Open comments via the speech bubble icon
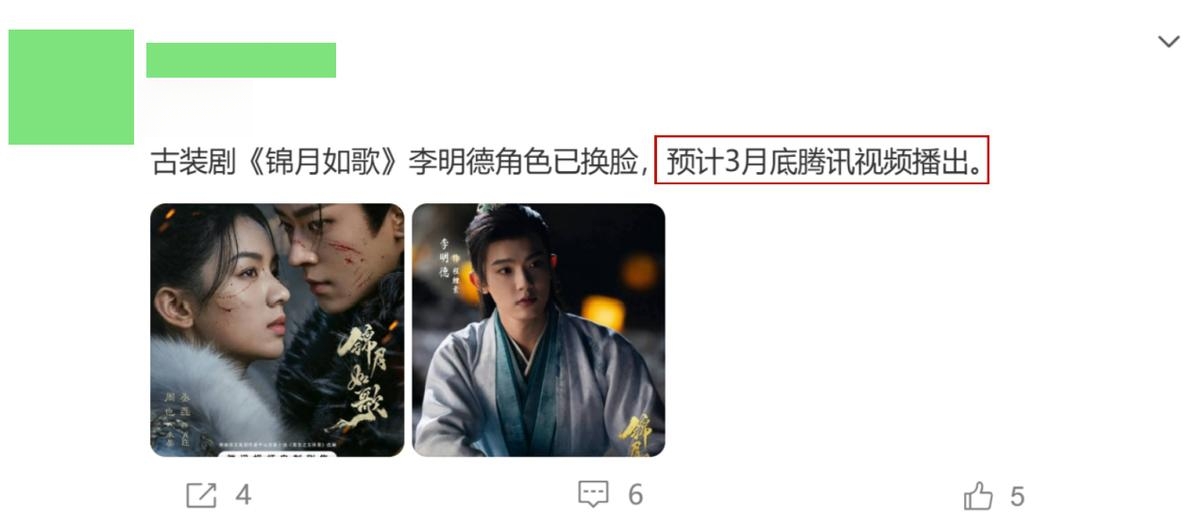Image resolution: width=1200 pixels, height=532 pixels. [x=593, y=494]
